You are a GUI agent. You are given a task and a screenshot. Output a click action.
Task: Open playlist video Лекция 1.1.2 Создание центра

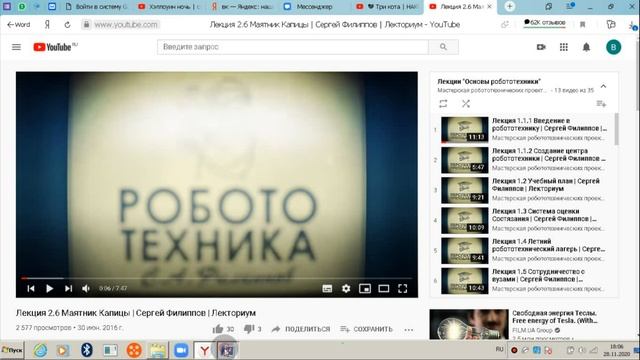click(x=524, y=160)
